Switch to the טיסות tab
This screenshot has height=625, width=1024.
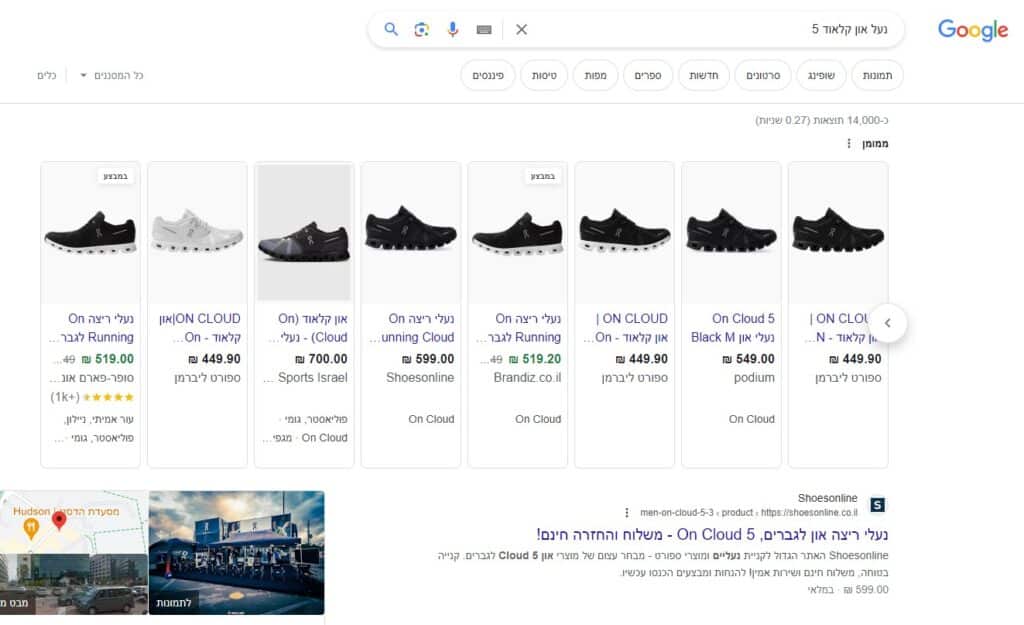[544, 75]
